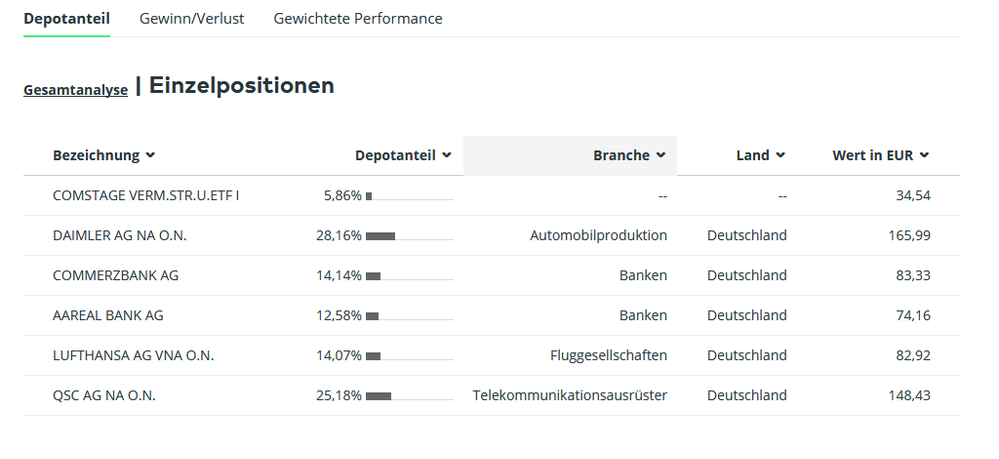
Task: Click Deutschland in the Lufthansa row
Action: point(747,356)
